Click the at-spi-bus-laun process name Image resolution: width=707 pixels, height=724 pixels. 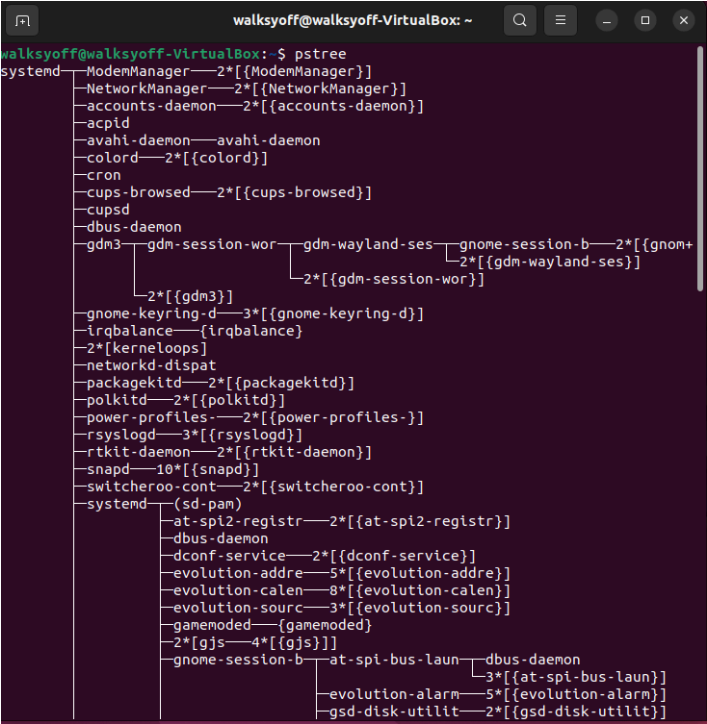click(394, 660)
